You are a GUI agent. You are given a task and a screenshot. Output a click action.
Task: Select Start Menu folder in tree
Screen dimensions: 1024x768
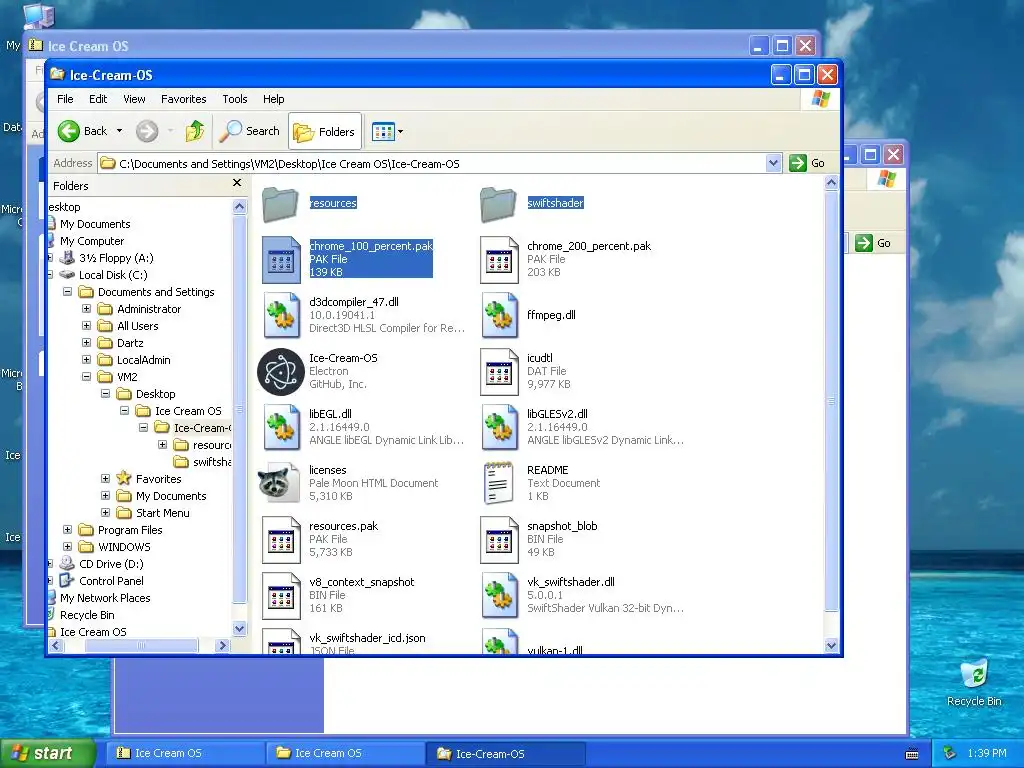pos(162,513)
